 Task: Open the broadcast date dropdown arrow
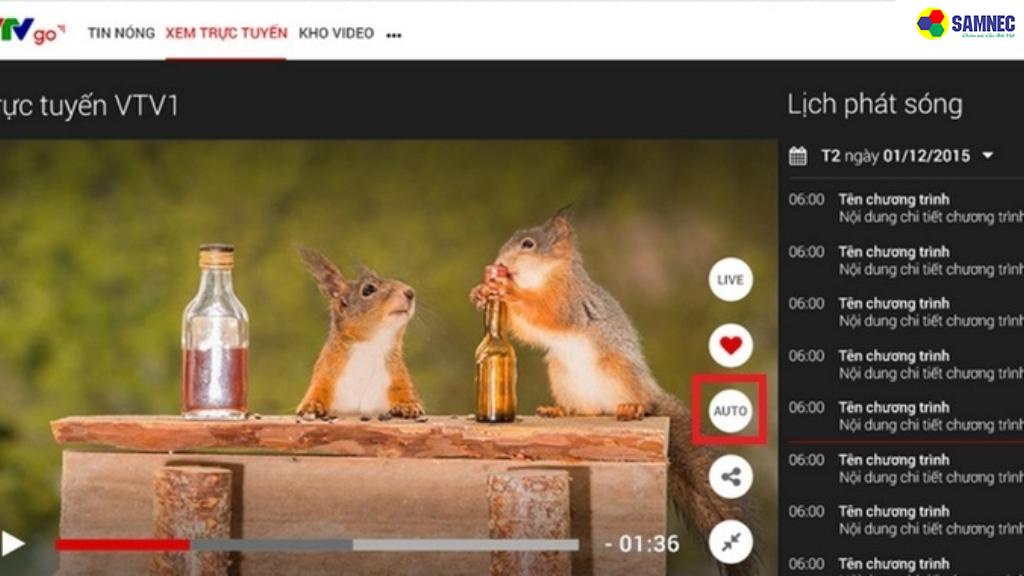[986, 156]
